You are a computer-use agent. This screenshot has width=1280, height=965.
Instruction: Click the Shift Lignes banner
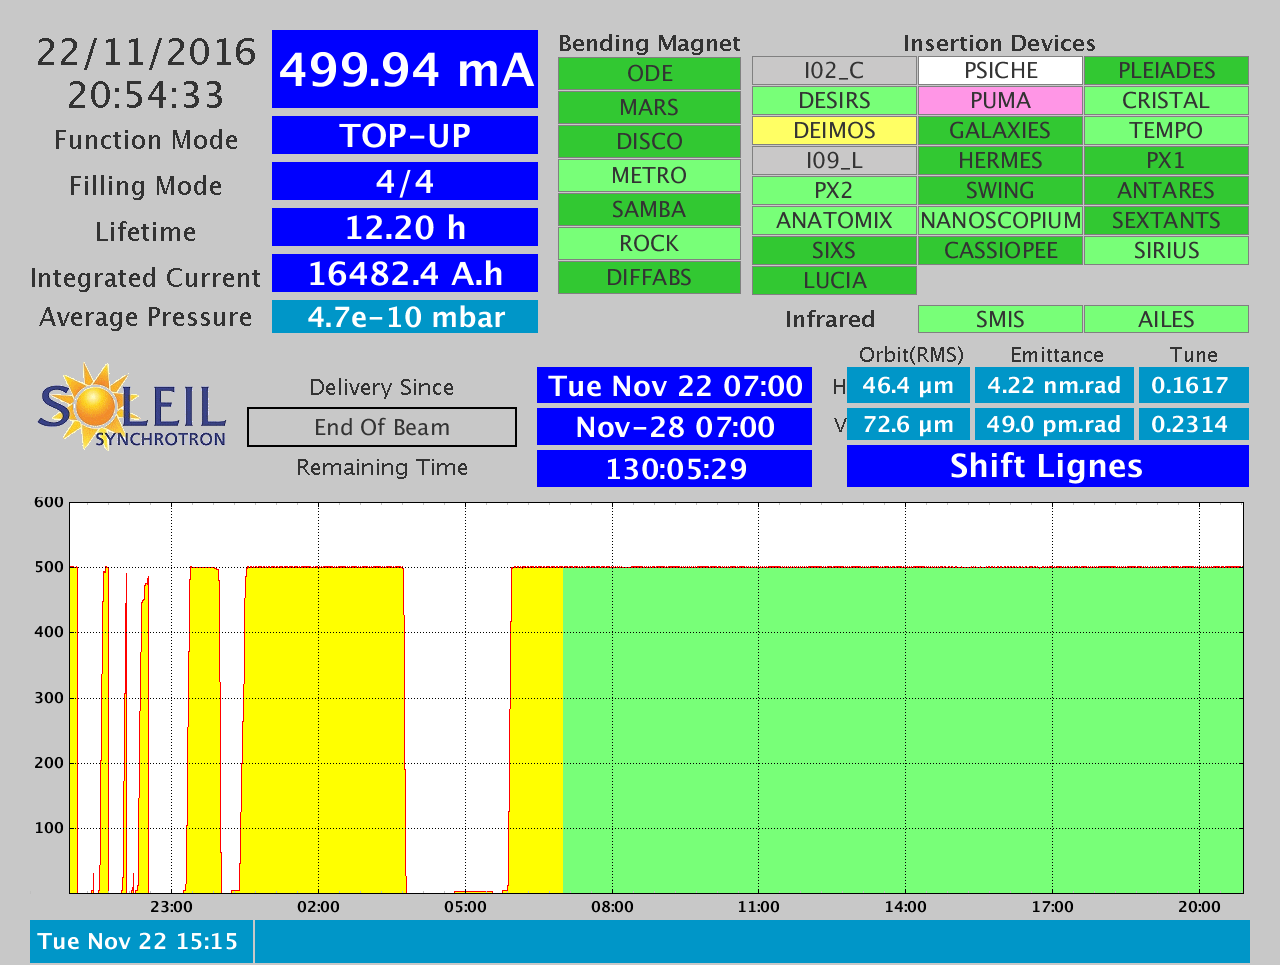tap(1048, 466)
